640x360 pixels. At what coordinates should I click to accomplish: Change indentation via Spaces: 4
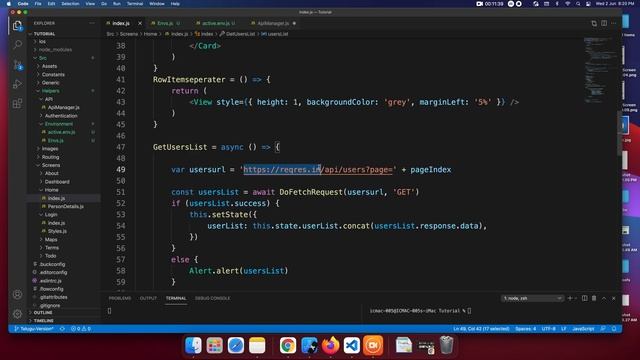[526, 329]
